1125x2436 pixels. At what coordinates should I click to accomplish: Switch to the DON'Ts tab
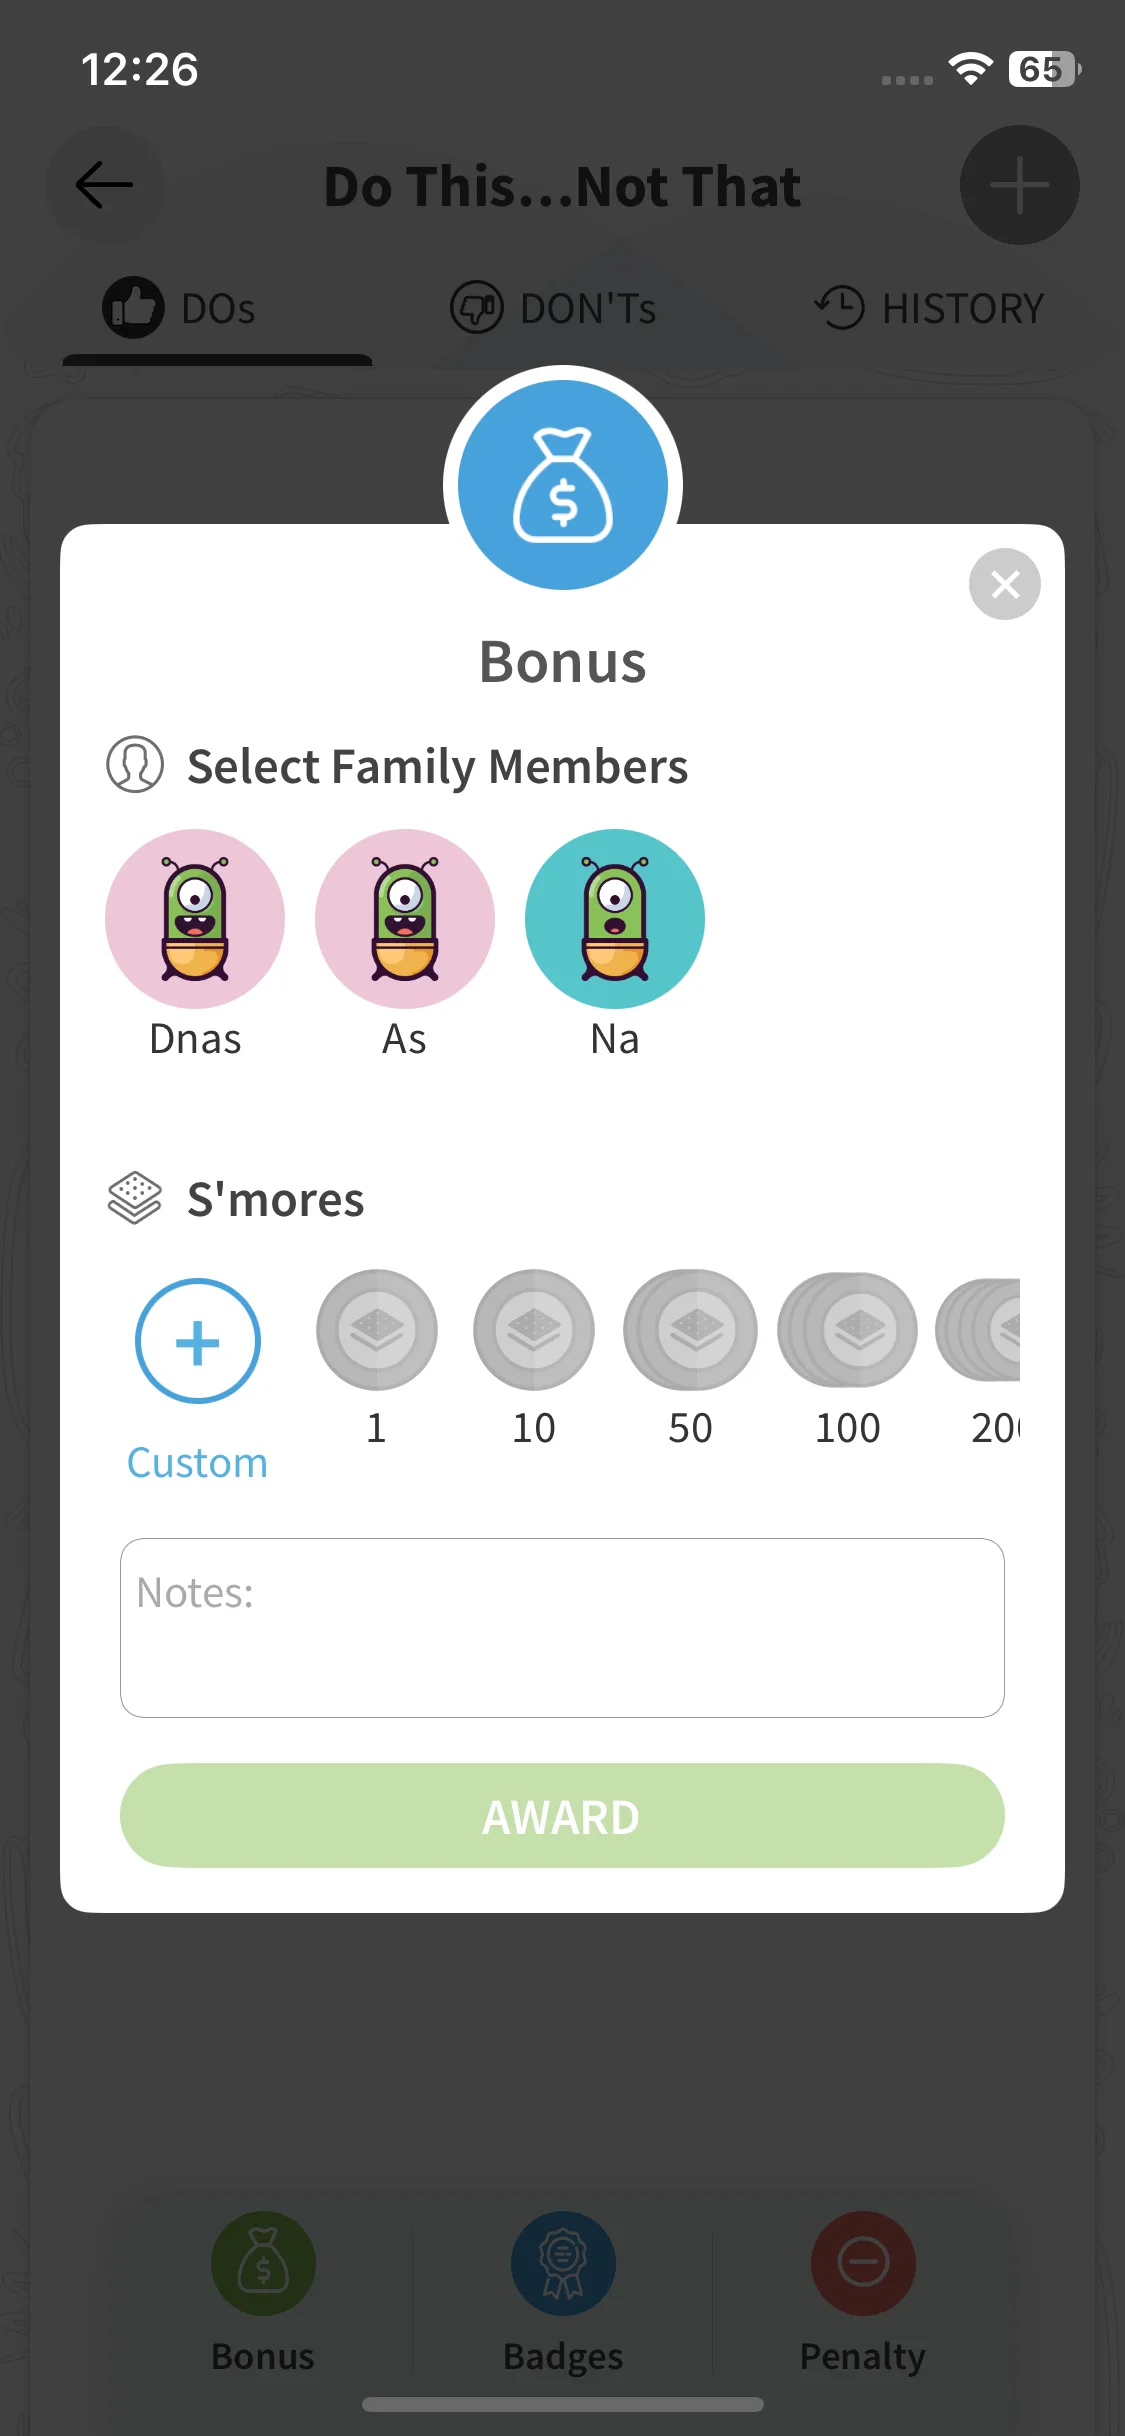[553, 308]
